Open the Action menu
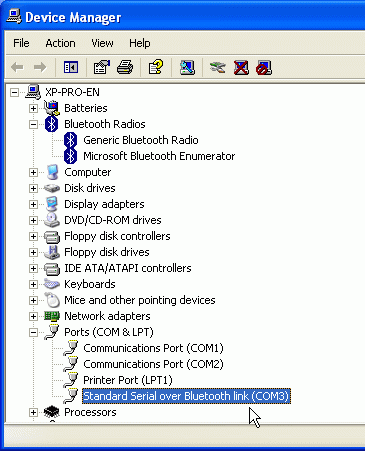Screen dimensions: 365x451 (x=60, y=43)
